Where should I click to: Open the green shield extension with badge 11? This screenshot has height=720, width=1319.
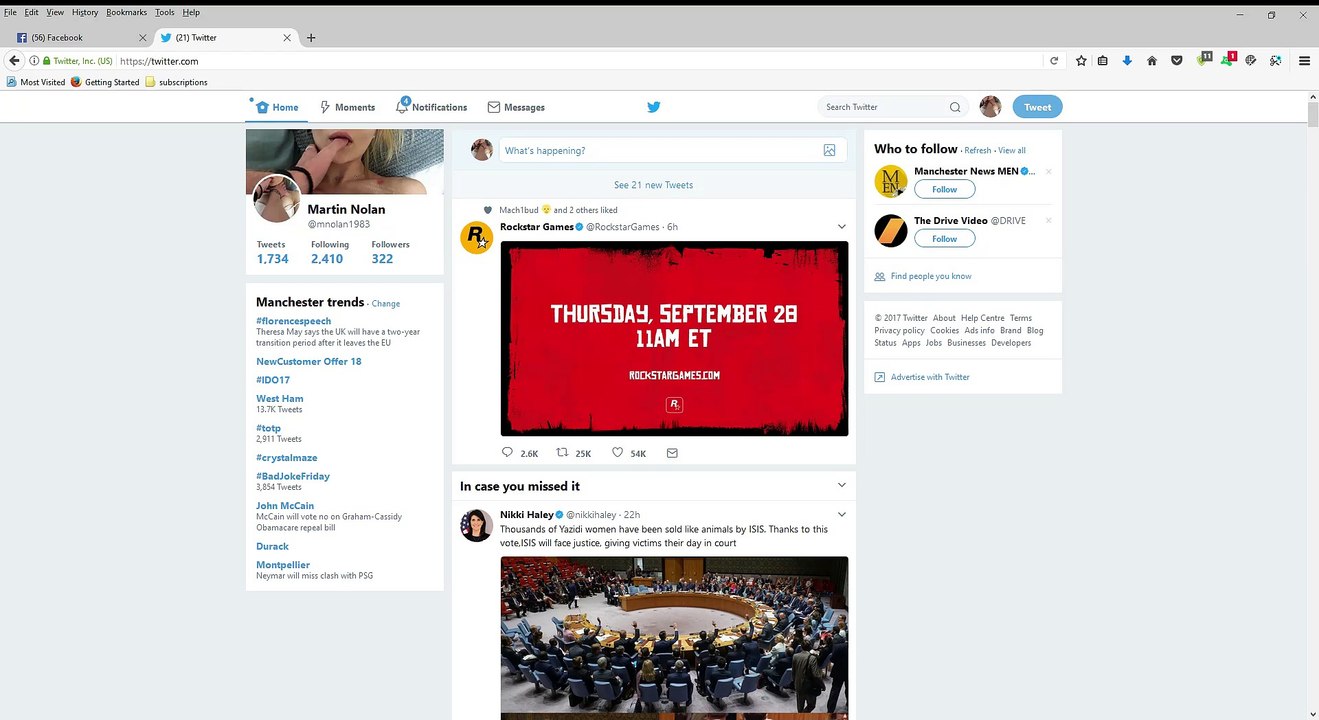point(1204,60)
